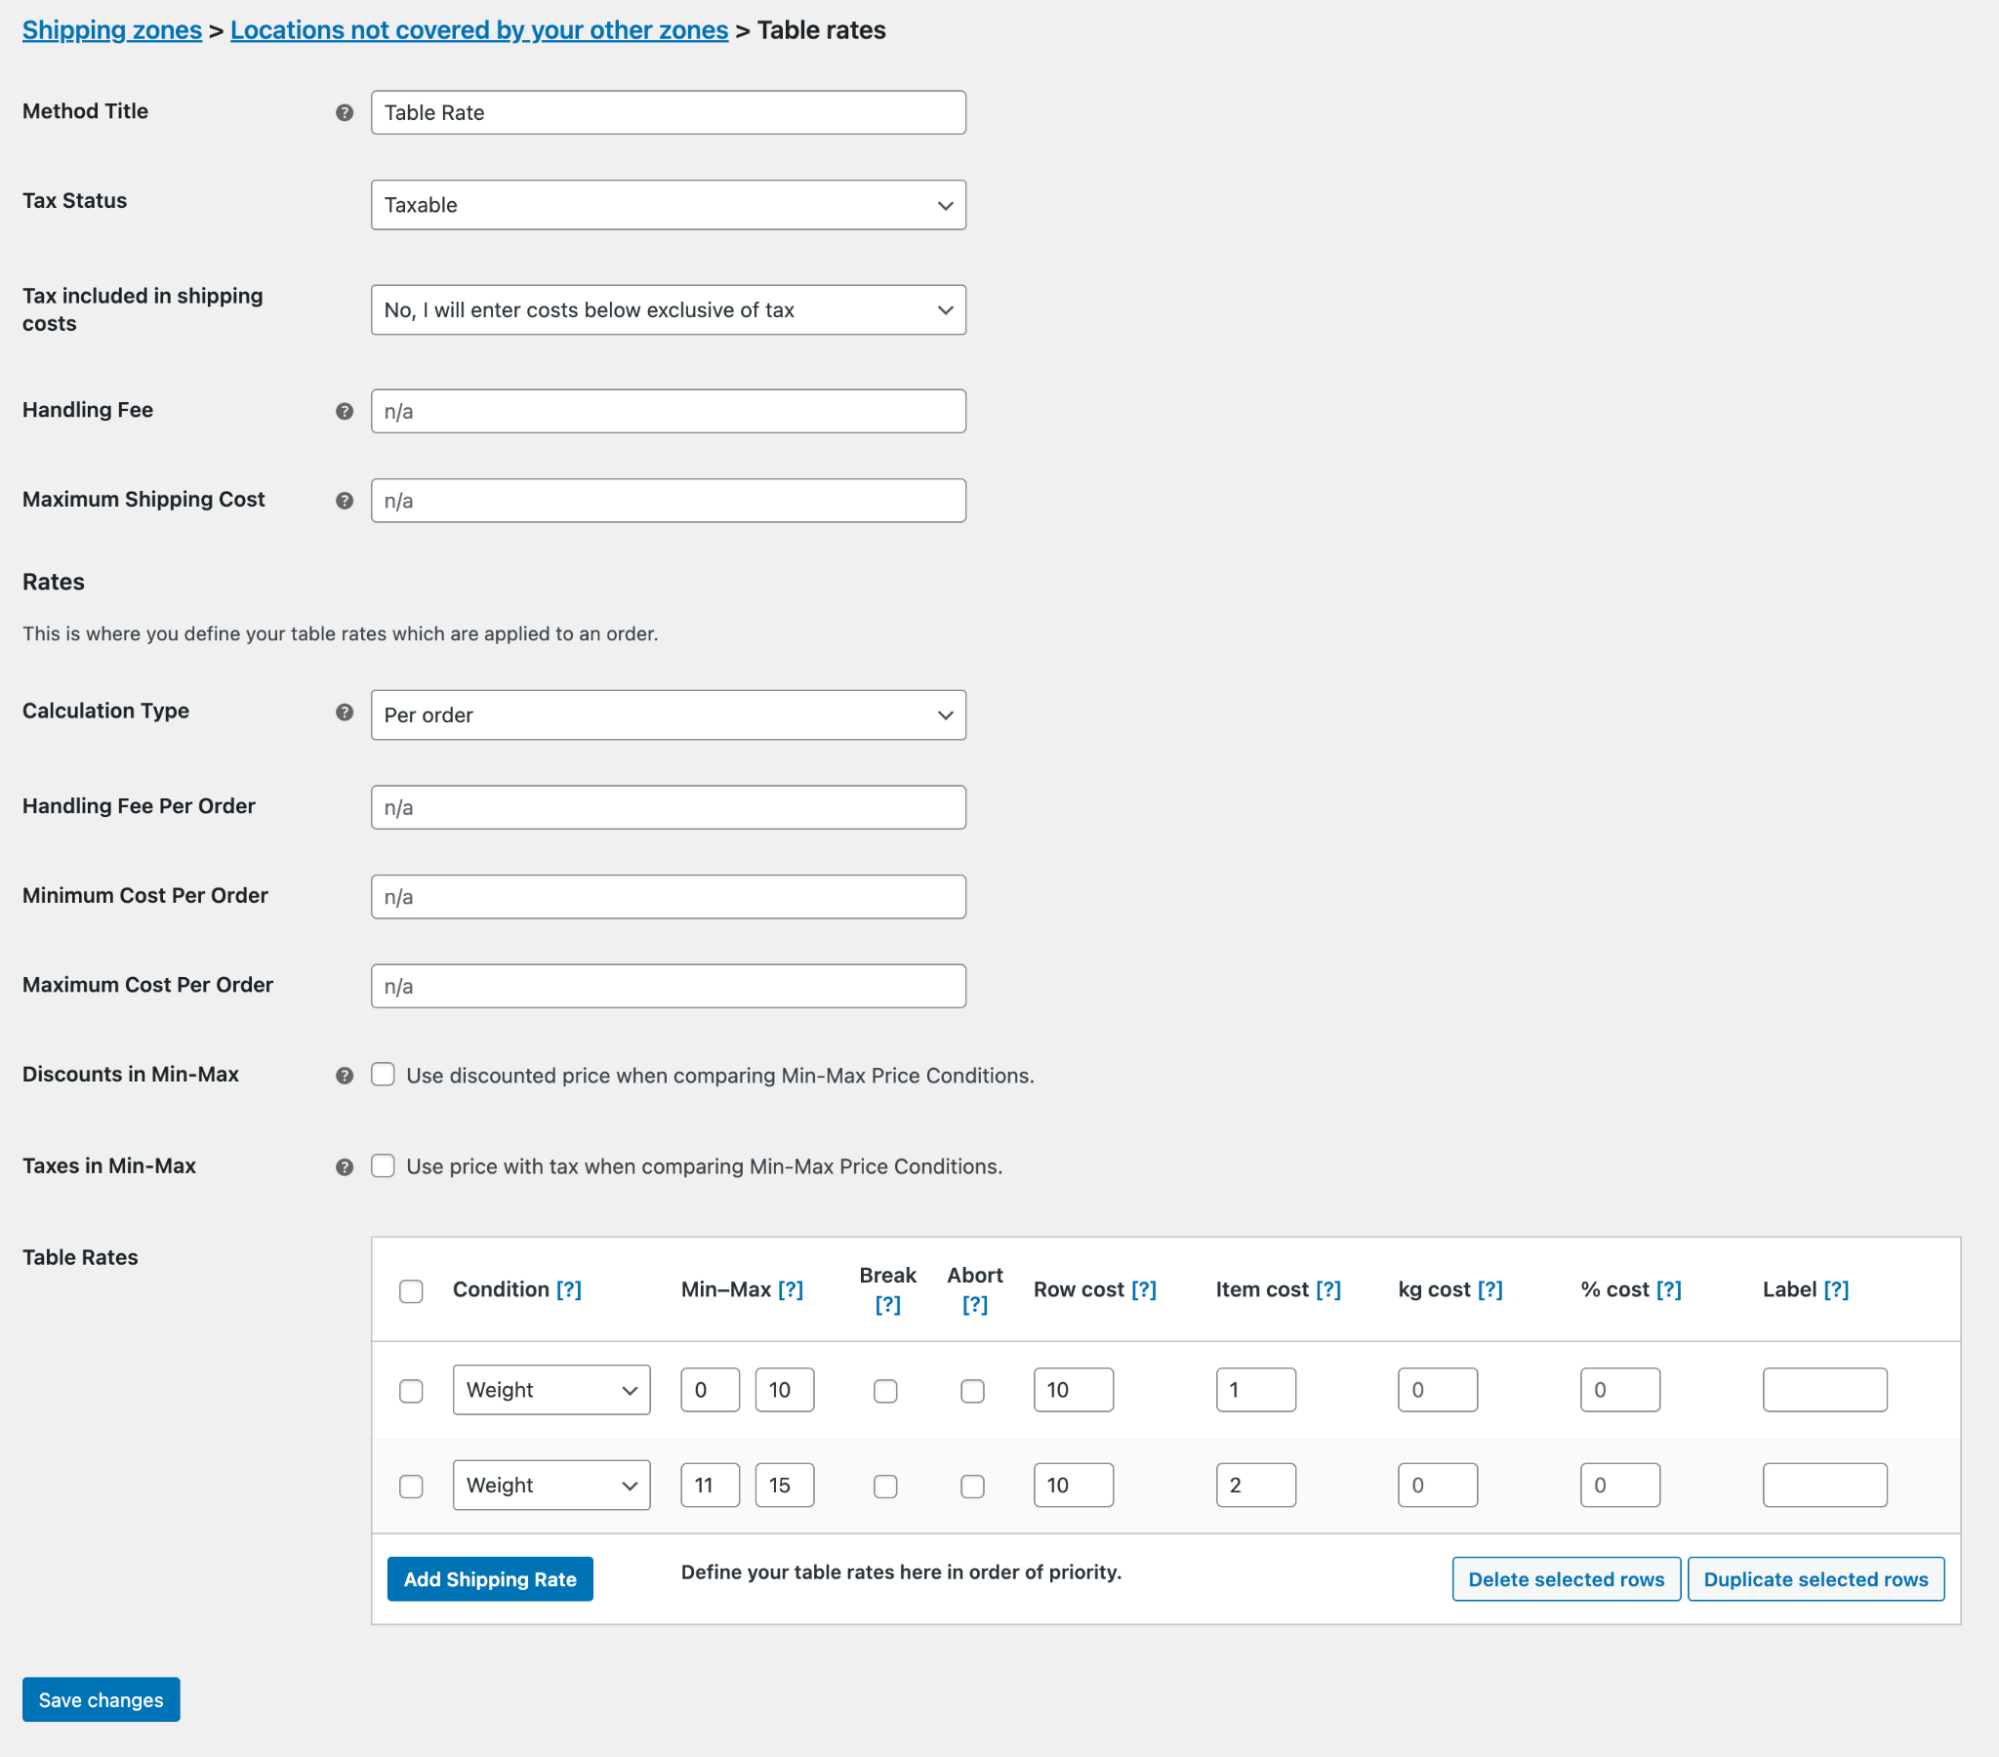Click the Method Title text field

click(x=667, y=112)
